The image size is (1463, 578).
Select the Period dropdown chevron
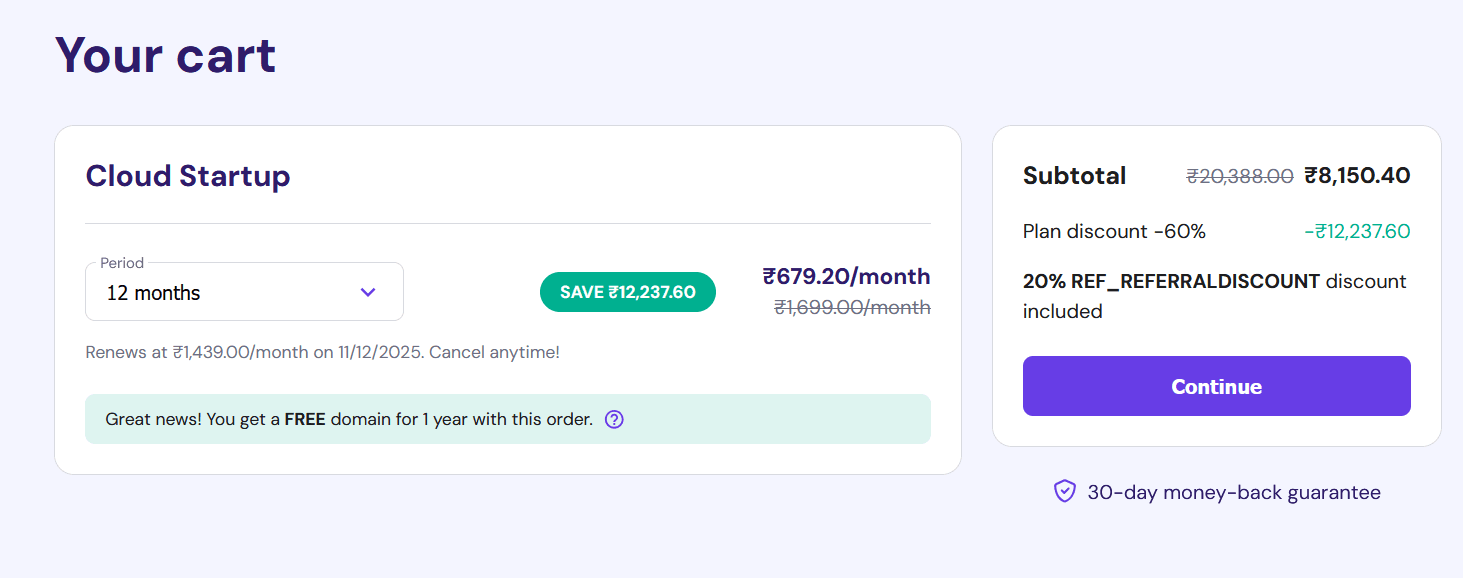pyautogui.click(x=368, y=291)
